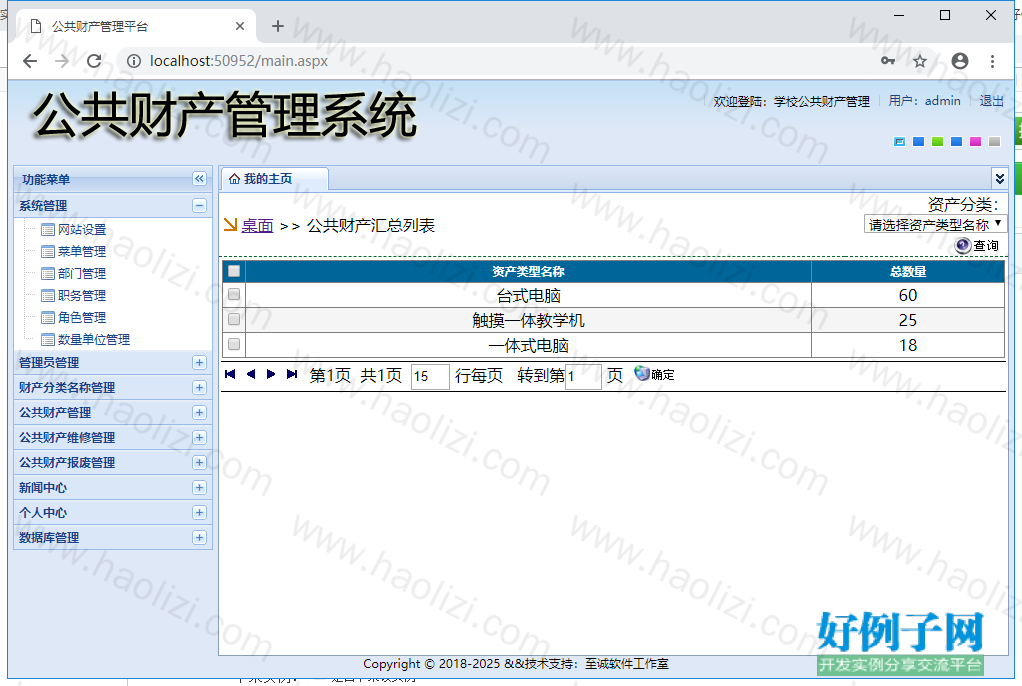Collapse the 系统管理 section
This screenshot has width=1022, height=686.
pyautogui.click(x=199, y=205)
